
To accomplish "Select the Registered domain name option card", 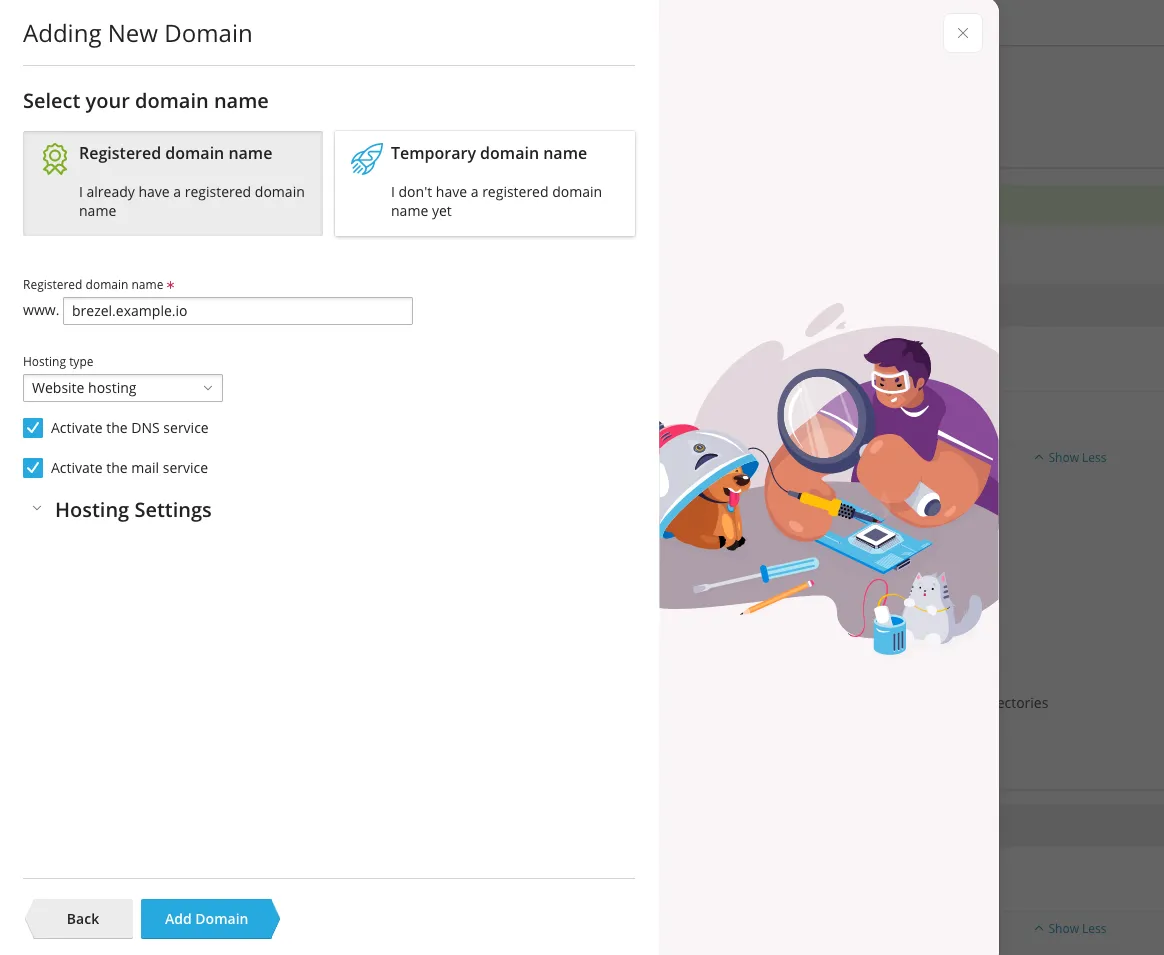I will click(173, 183).
